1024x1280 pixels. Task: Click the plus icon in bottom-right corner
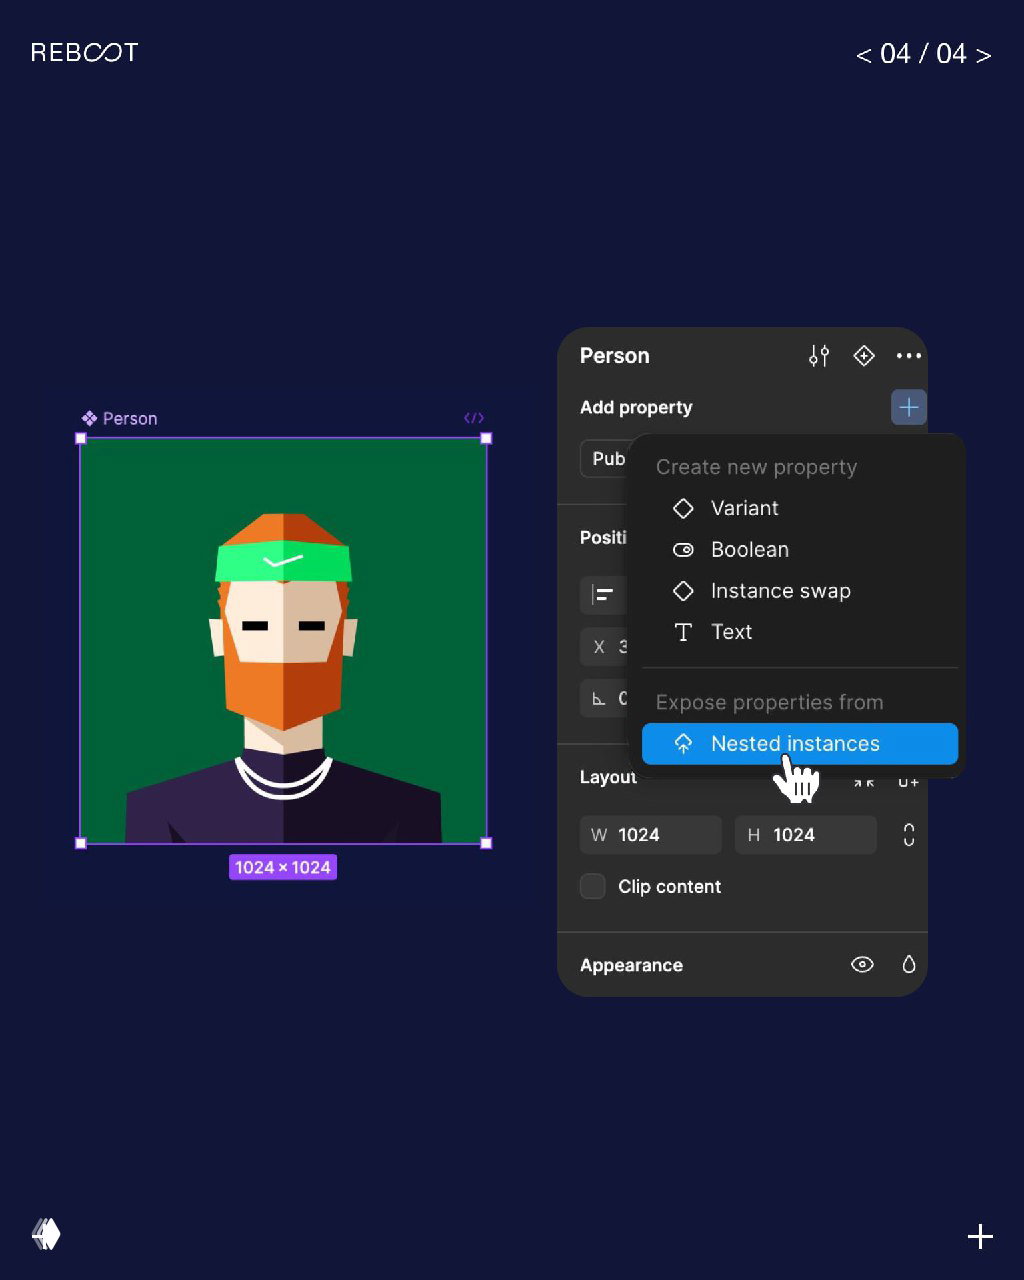click(x=980, y=1237)
